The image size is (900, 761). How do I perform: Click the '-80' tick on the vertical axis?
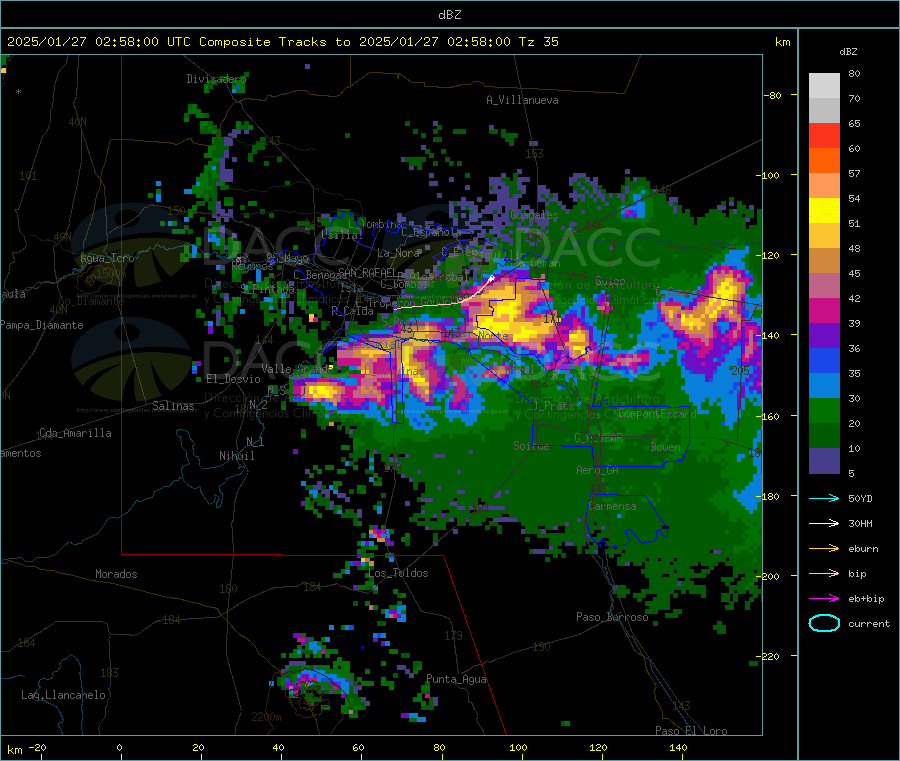click(773, 95)
